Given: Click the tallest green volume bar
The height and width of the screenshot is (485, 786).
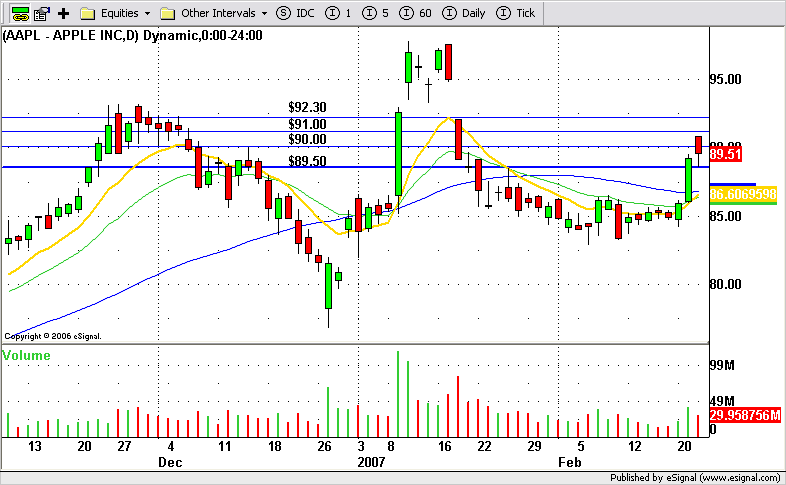Looking at the screenshot, I should tap(398, 394).
